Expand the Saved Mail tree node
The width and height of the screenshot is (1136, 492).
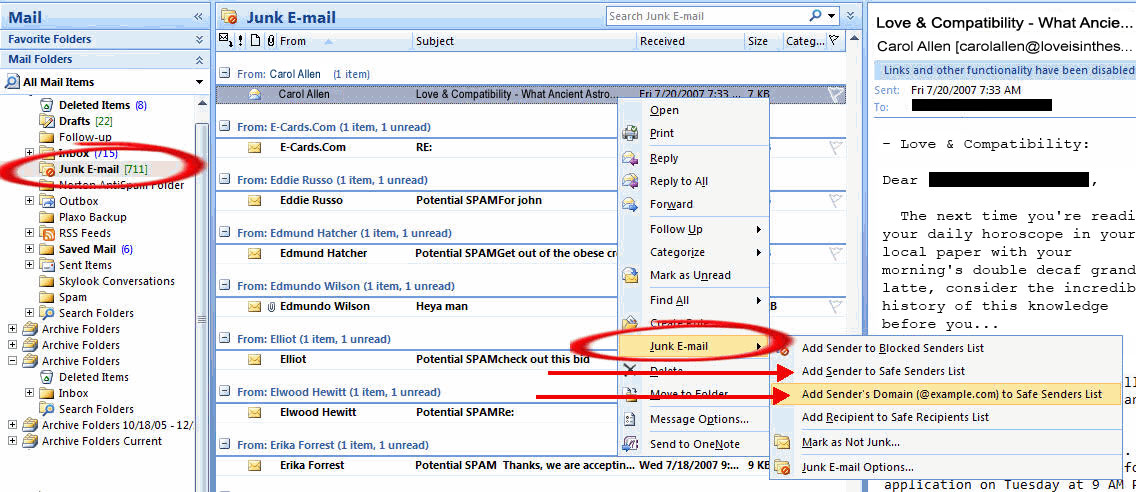[x=30, y=249]
